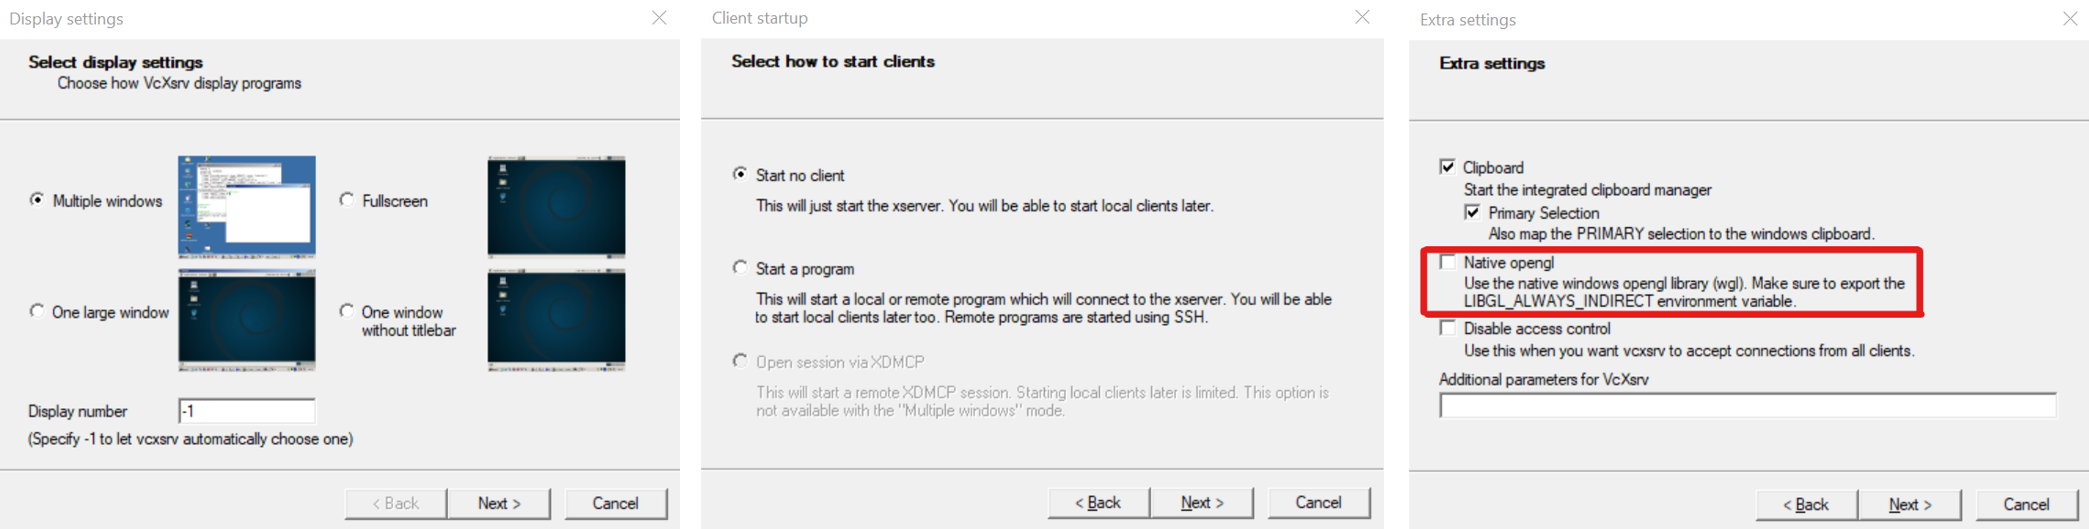Select the Fullscreen display option
Screen dimensions: 2089x529
(347, 200)
